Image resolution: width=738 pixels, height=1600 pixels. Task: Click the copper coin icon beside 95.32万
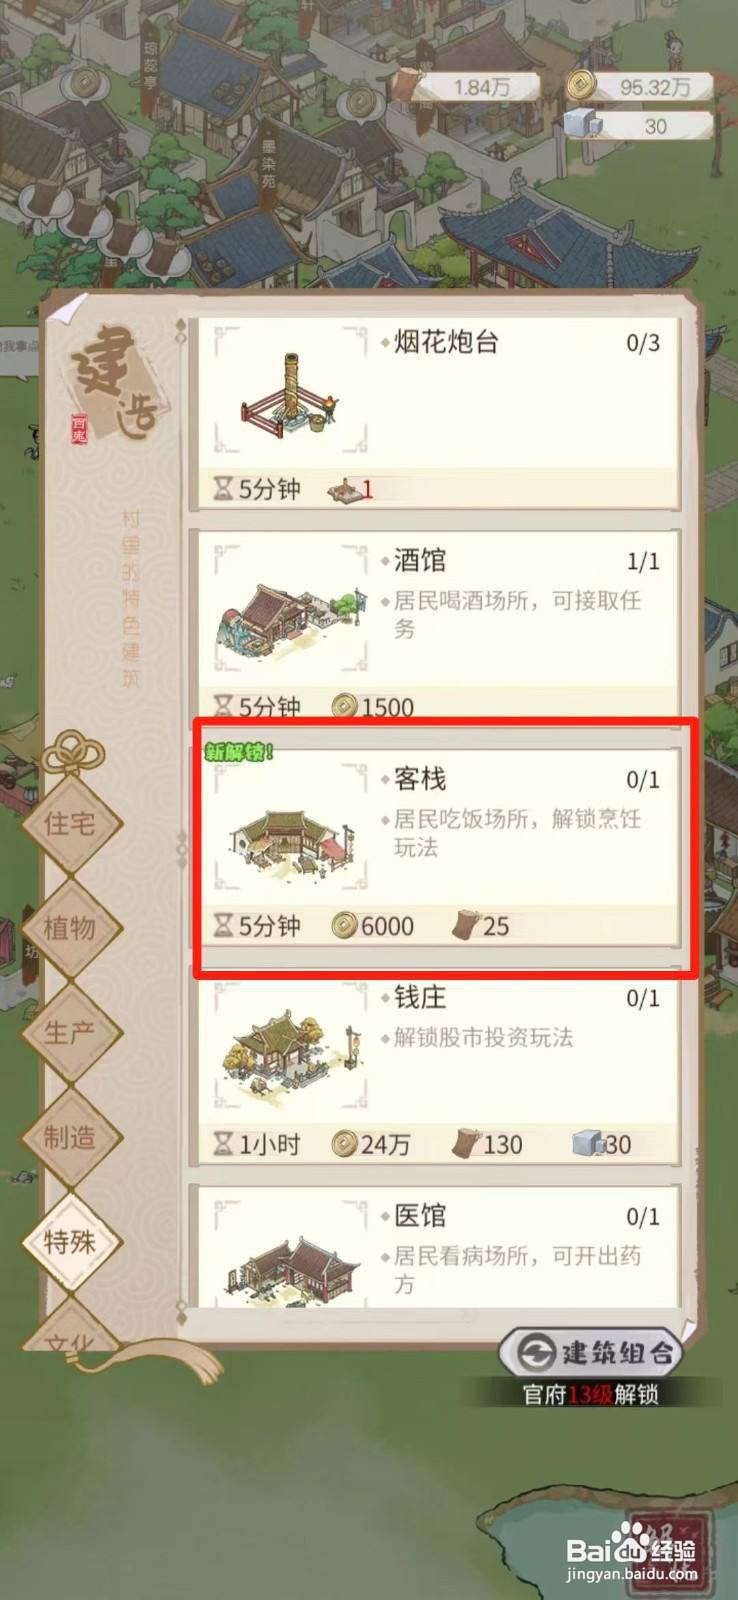(581, 85)
